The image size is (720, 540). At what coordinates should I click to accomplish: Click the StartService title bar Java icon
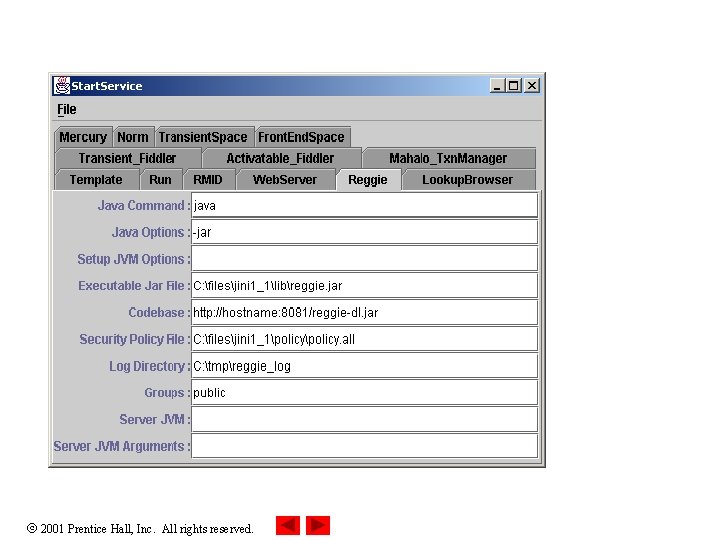coord(62,86)
